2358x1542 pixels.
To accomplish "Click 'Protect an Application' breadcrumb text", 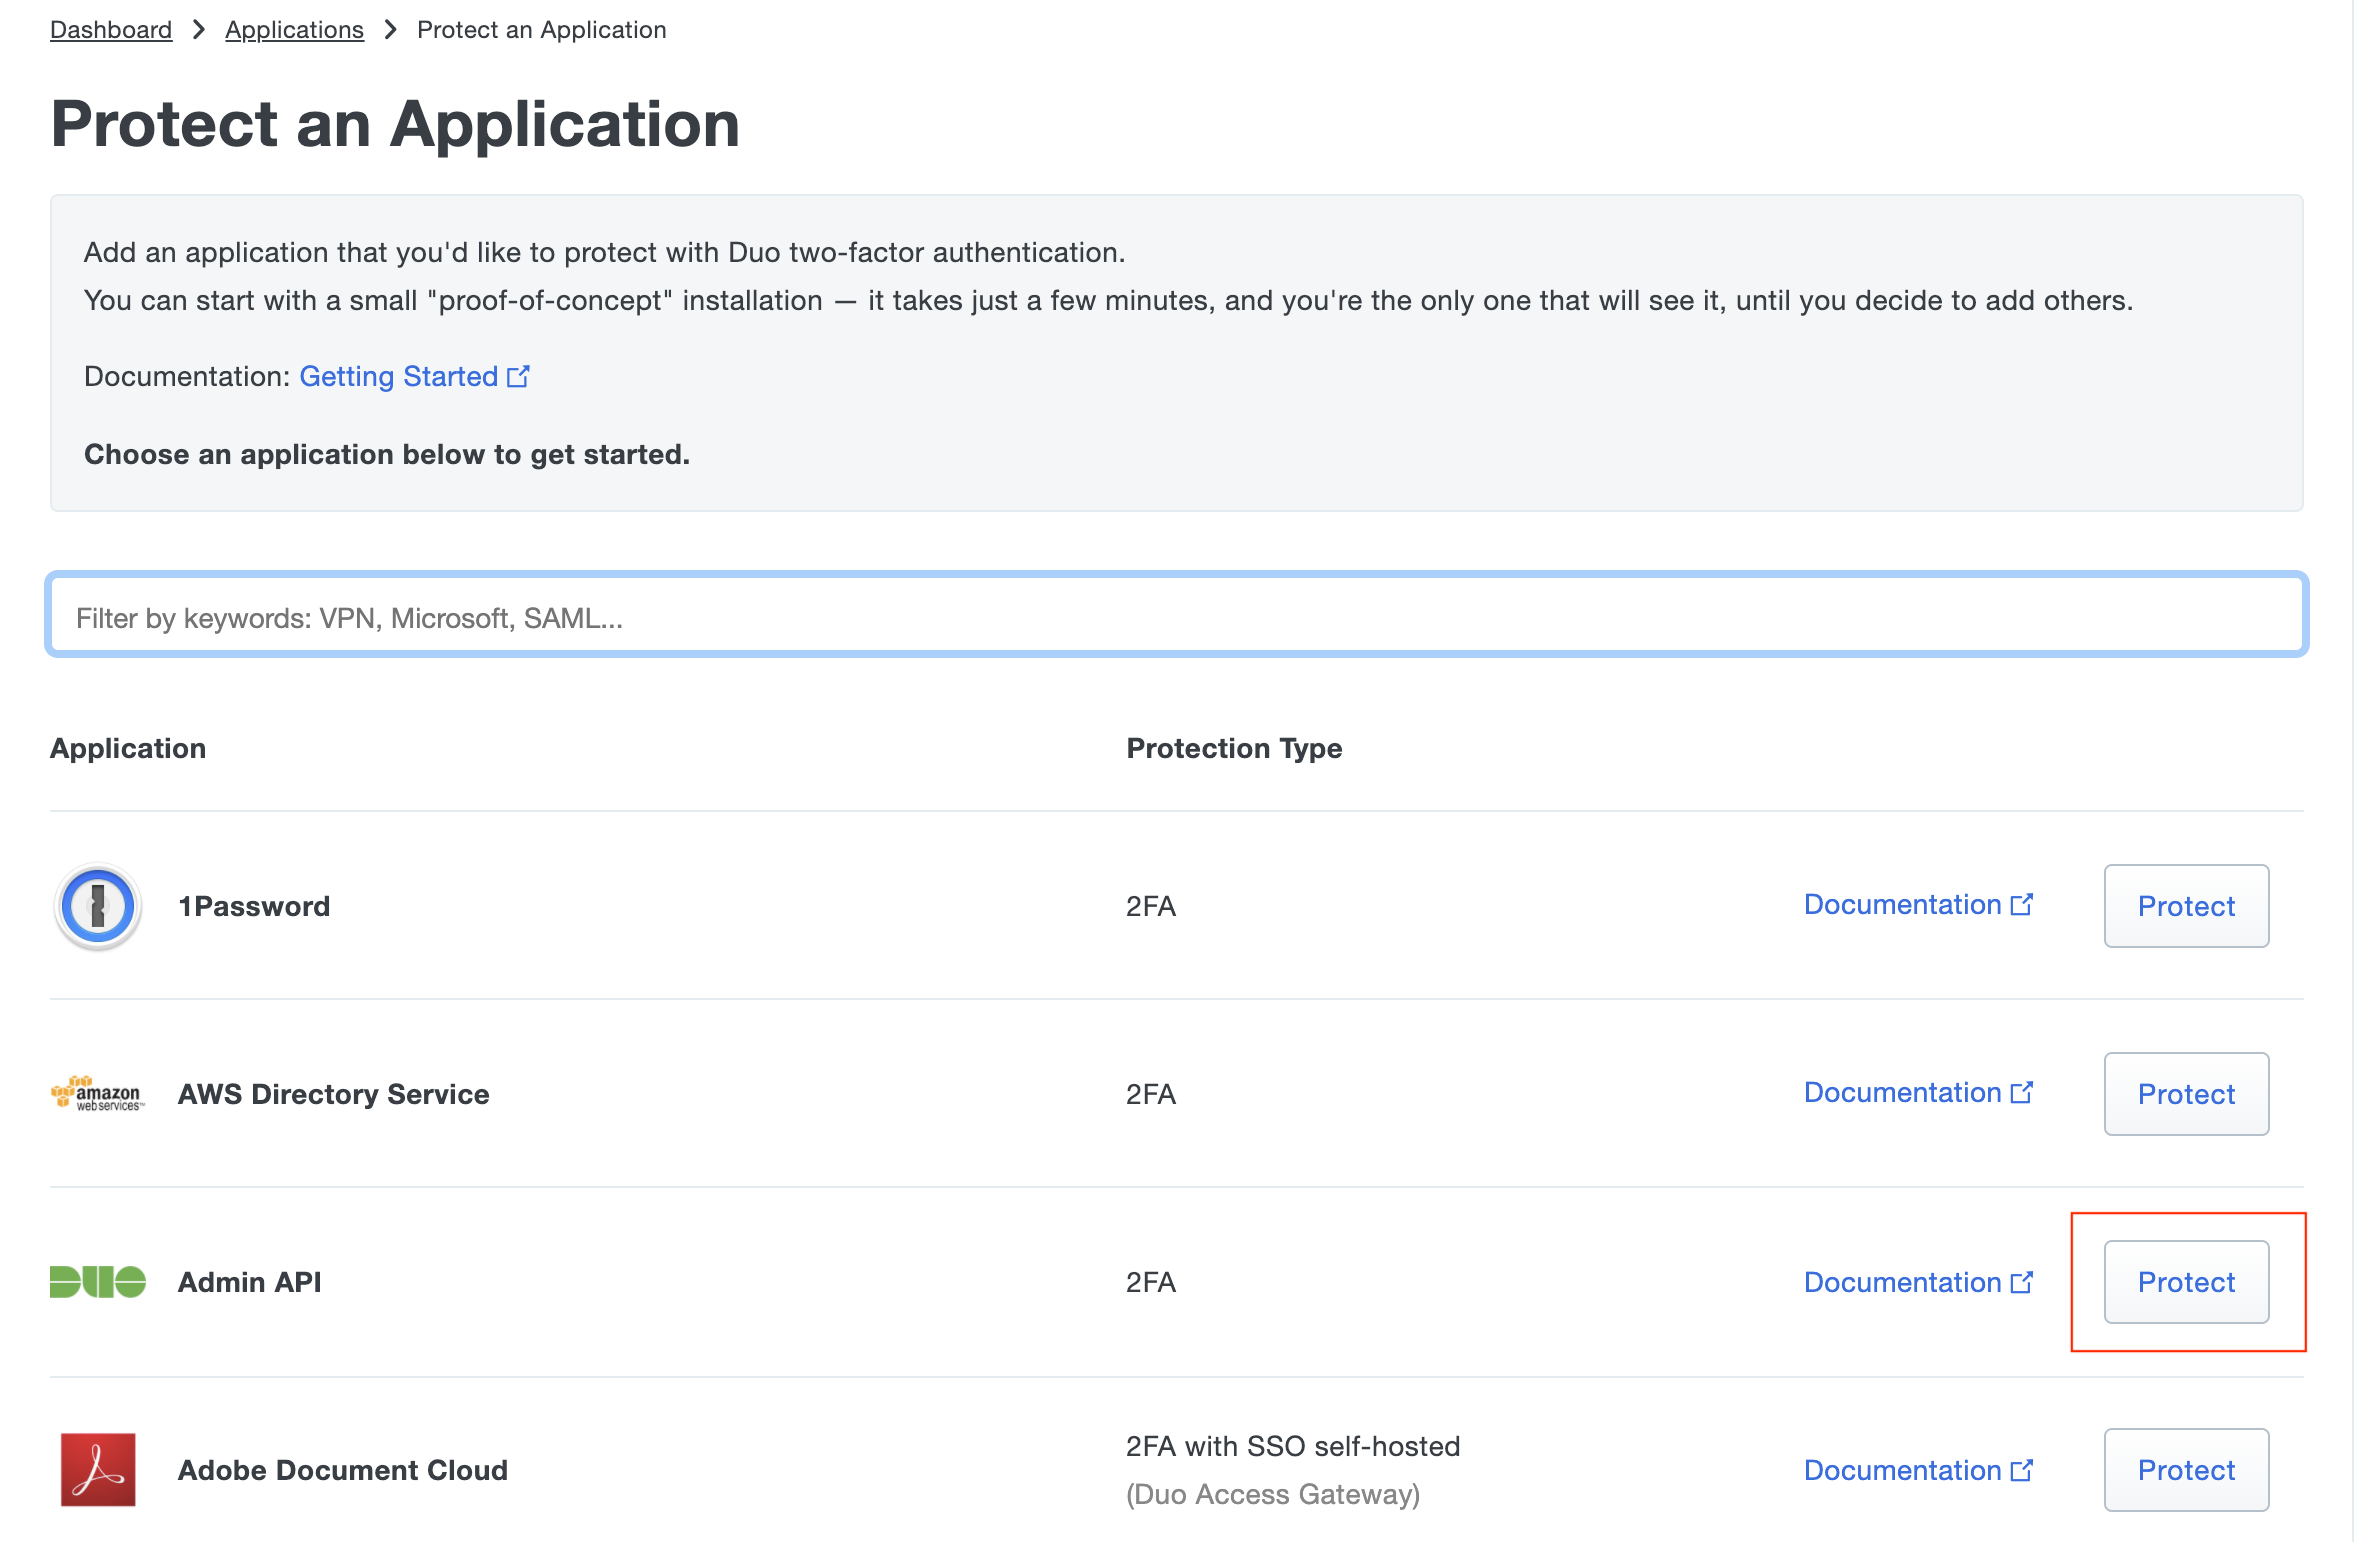I will point(542,30).
